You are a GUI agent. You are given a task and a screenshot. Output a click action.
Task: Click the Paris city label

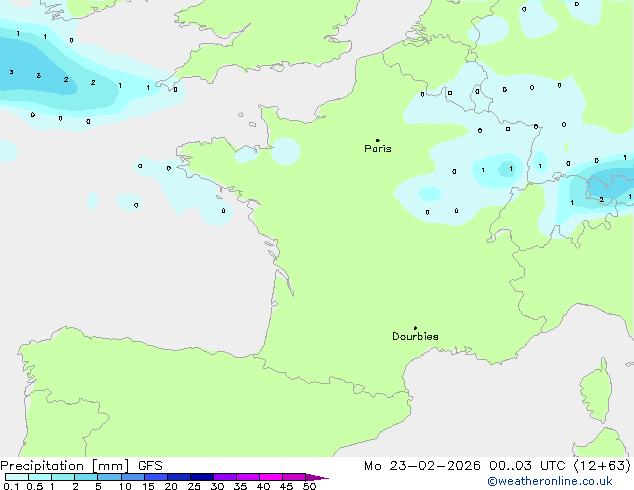coord(378,149)
